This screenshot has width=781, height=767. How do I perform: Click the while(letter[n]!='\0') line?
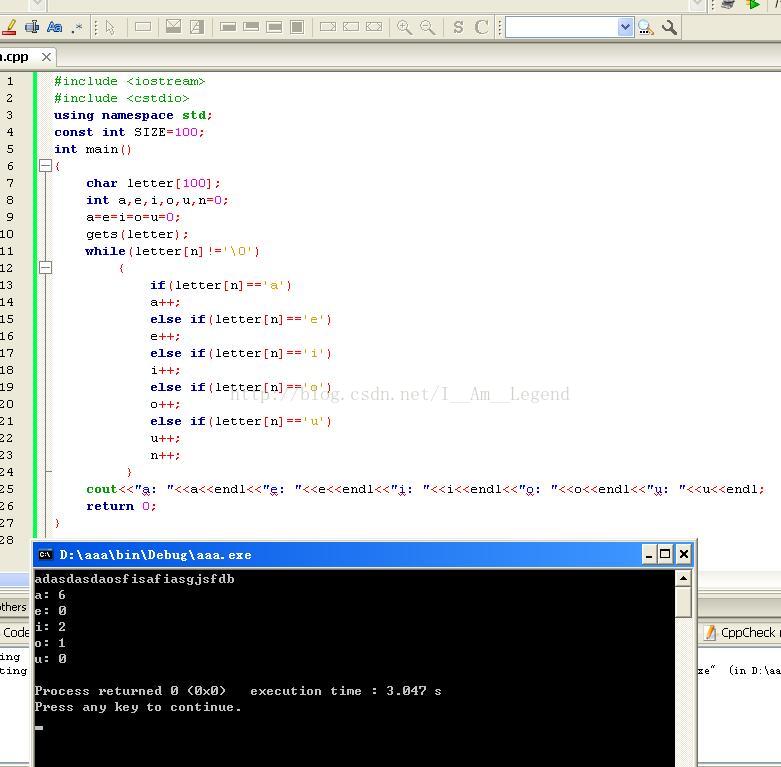172,251
